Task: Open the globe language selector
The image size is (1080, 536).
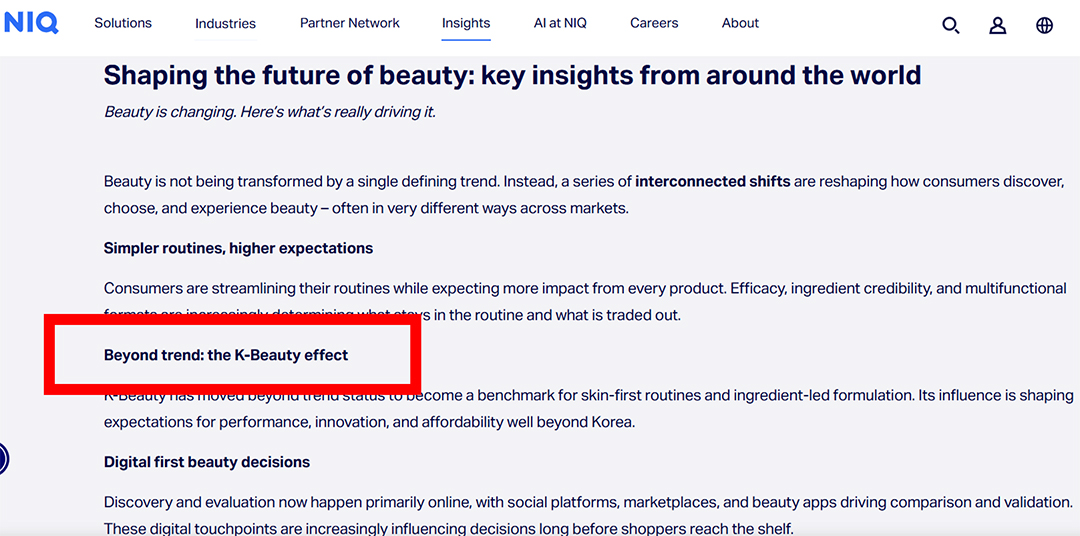Action: (x=1044, y=25)
